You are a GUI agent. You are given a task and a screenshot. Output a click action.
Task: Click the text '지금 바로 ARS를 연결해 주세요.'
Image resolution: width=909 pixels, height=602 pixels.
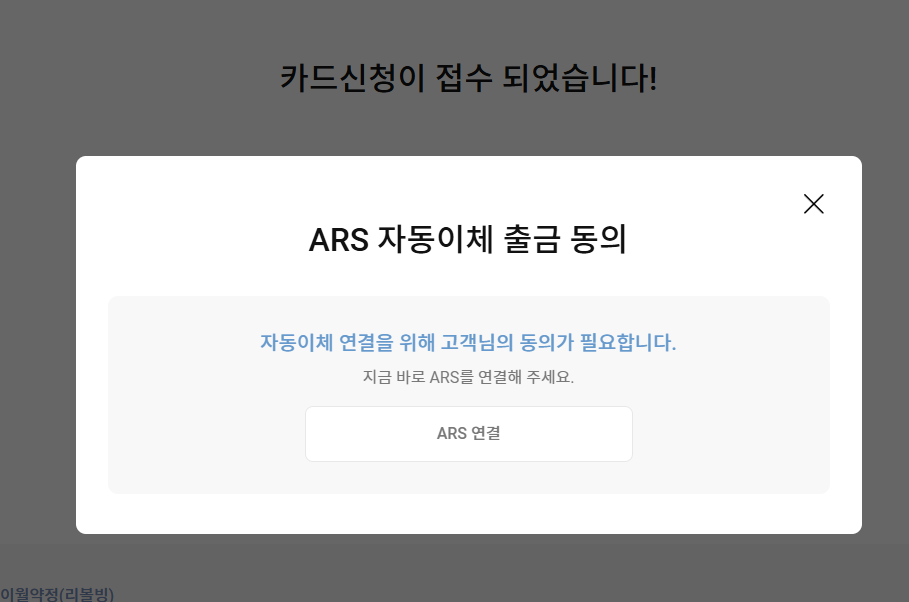point(468,377)
